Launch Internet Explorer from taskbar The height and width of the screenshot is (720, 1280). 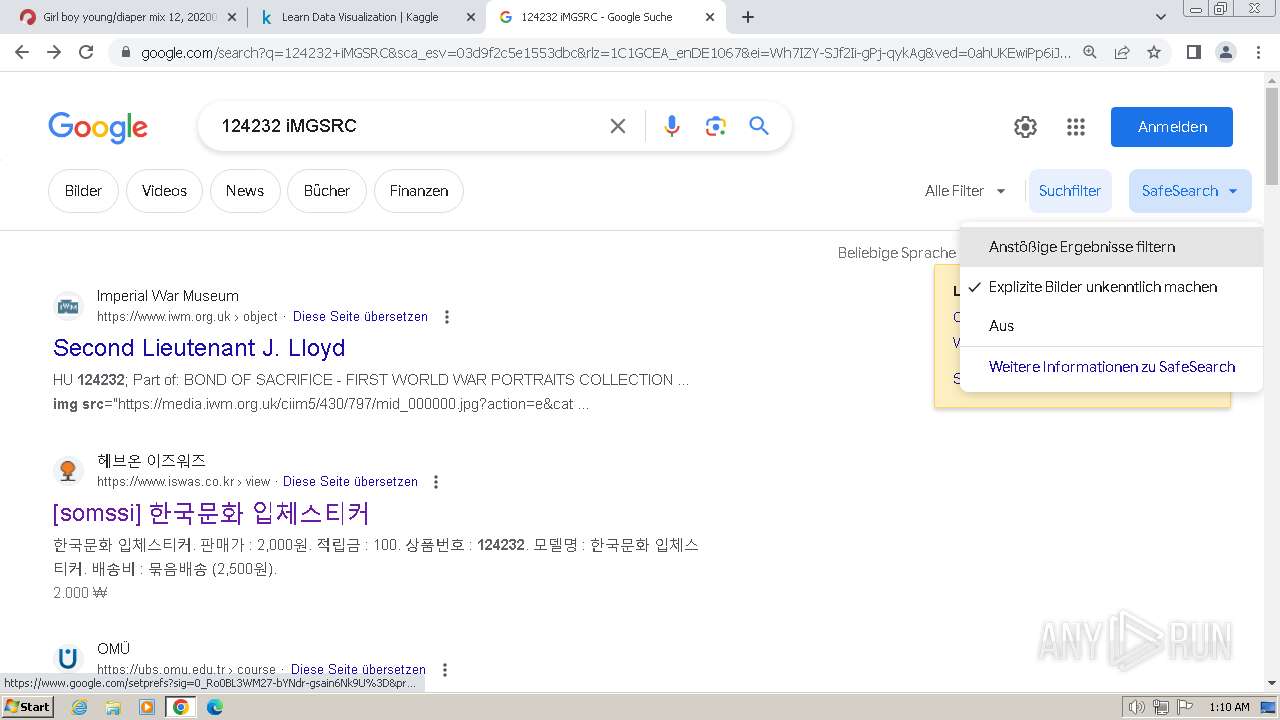(80, 707)
